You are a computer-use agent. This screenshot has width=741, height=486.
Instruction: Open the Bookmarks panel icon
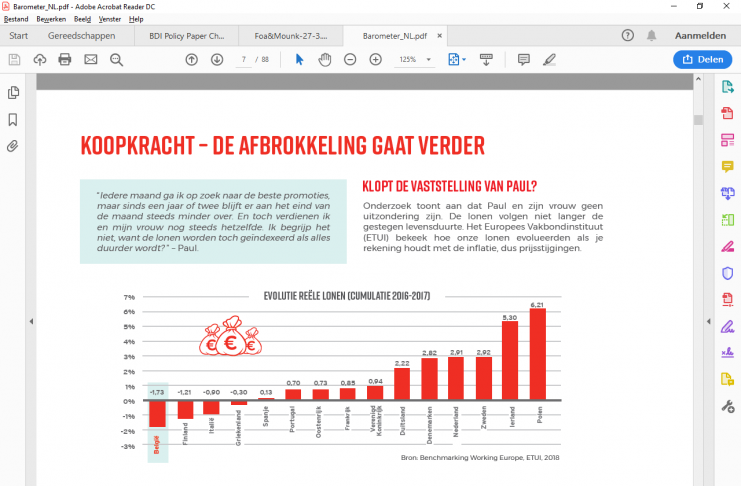(14, 119)
